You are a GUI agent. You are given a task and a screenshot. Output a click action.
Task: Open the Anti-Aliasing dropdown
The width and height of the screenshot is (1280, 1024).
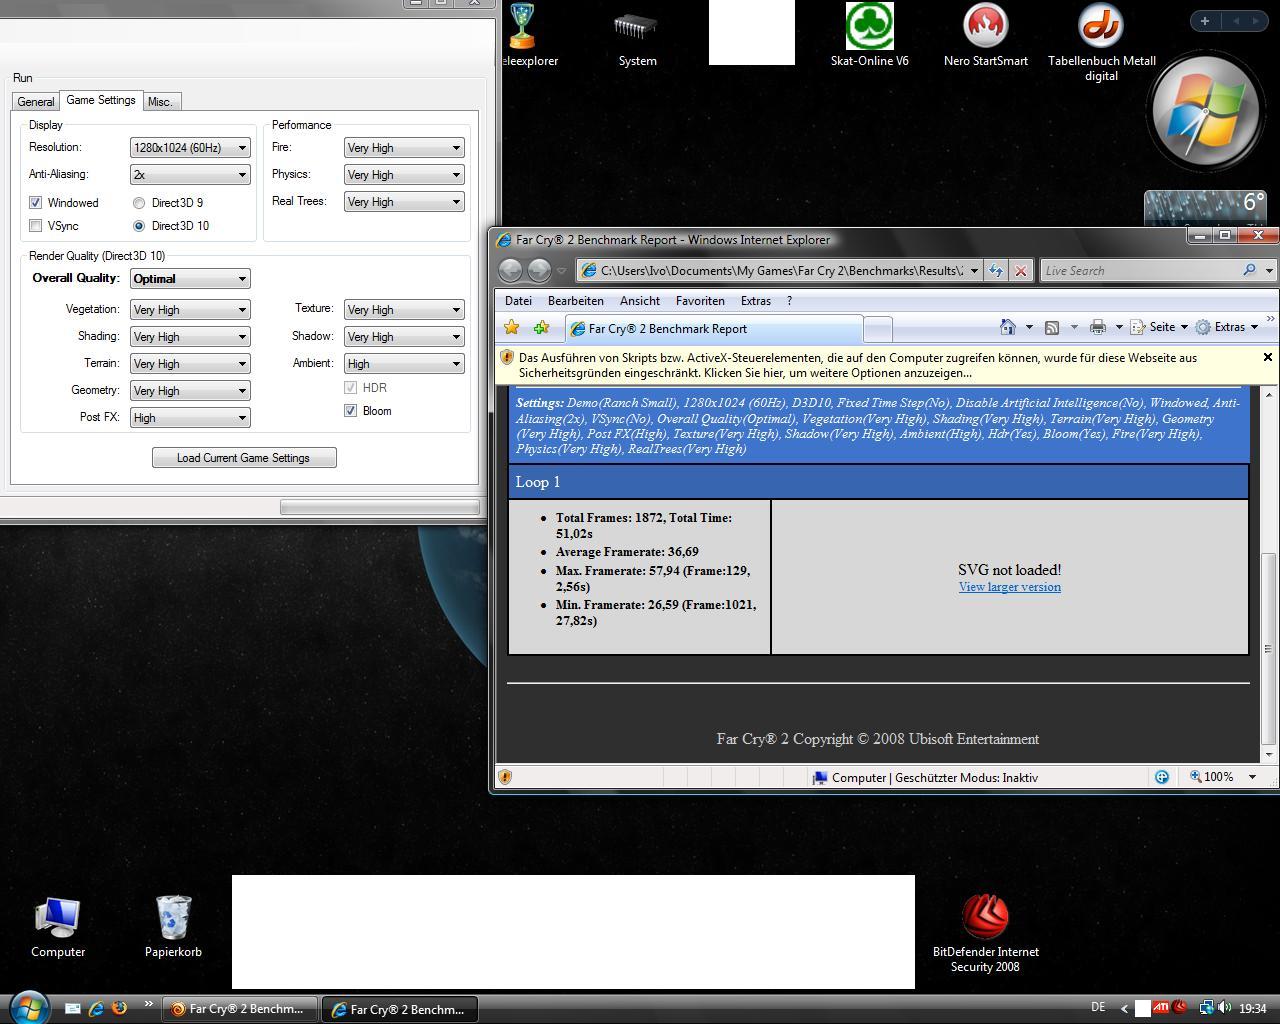[190, 174]
